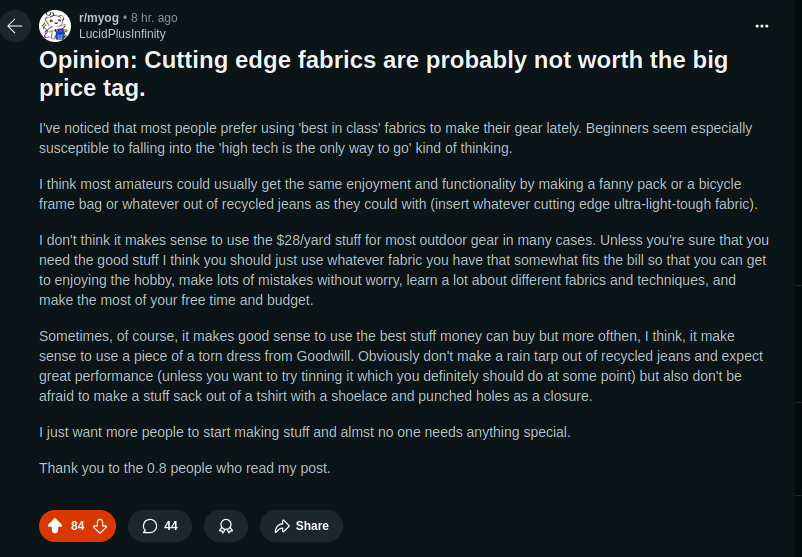Give an award to this post

tap(226, 526)
